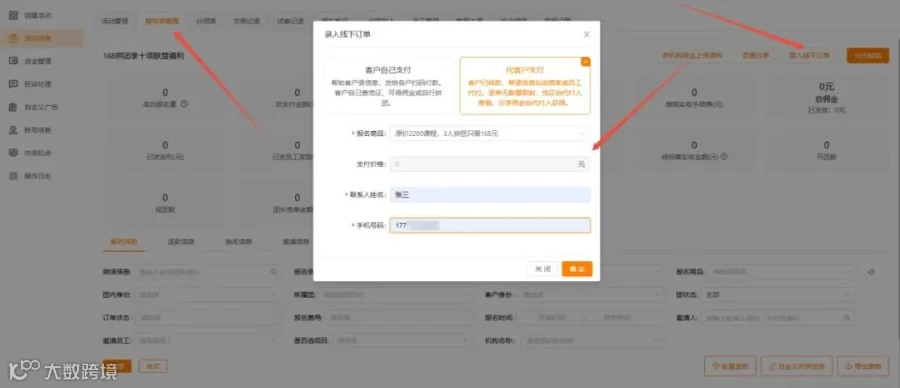Viewport: 900px width, 388px height.
Task: Switch to the 分销表 tab
Action: 206,21
